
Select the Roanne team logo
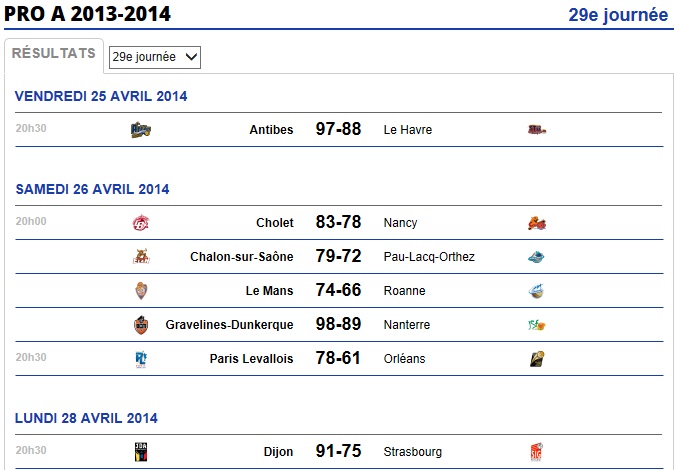coord(536,291)
